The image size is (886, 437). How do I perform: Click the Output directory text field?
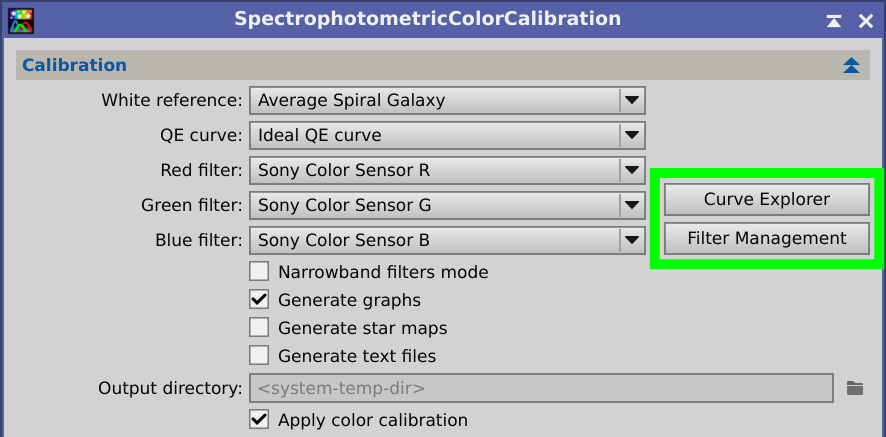click(x=541, y=388)
